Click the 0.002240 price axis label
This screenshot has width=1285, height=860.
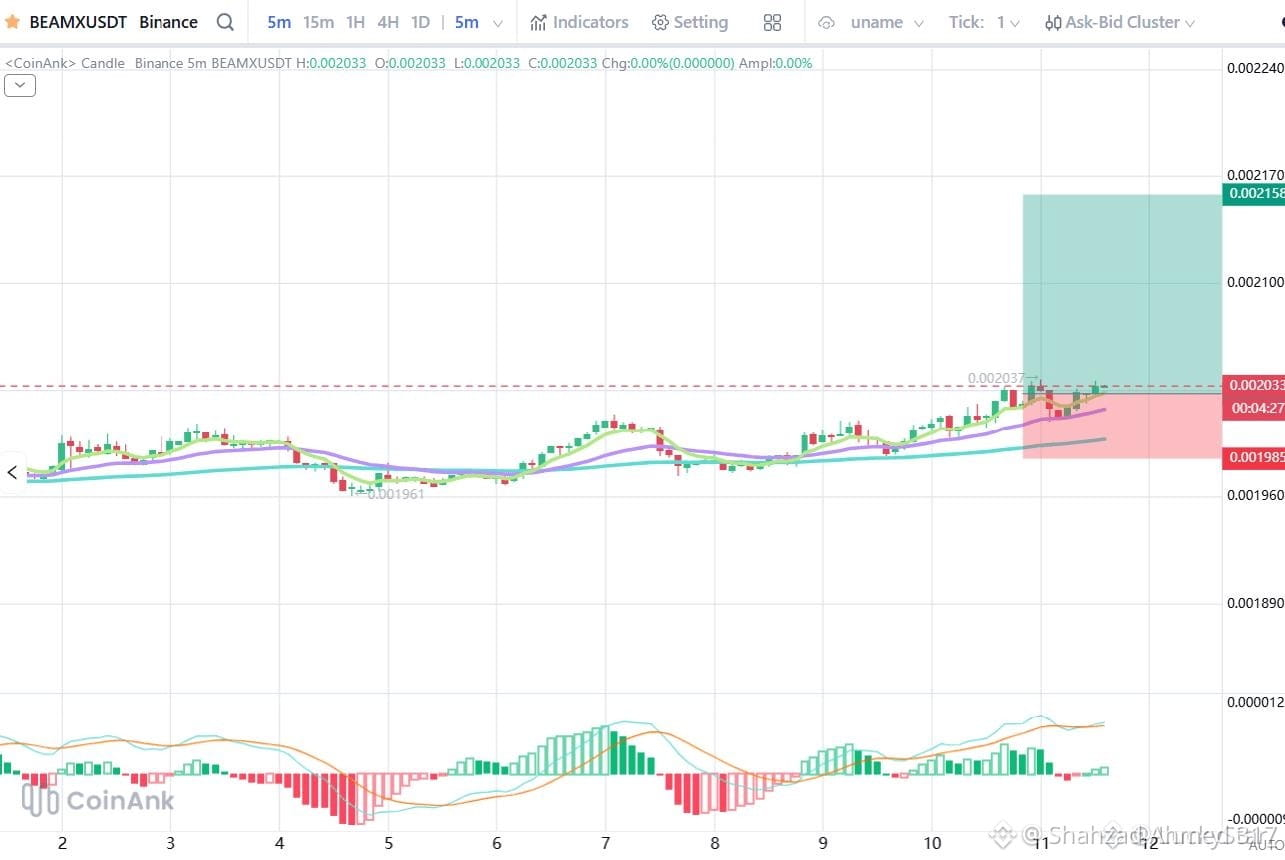tap(1255, 68)
